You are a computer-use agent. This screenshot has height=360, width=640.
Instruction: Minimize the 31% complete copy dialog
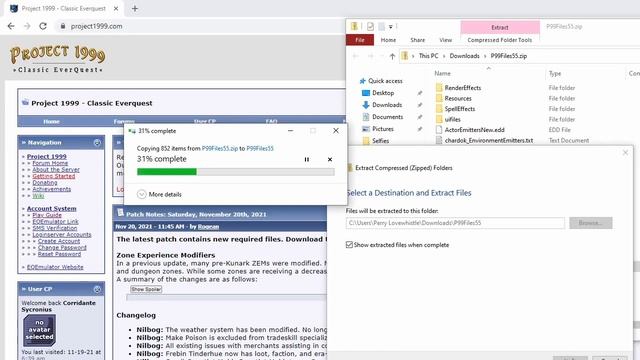[x=290, y=131]
